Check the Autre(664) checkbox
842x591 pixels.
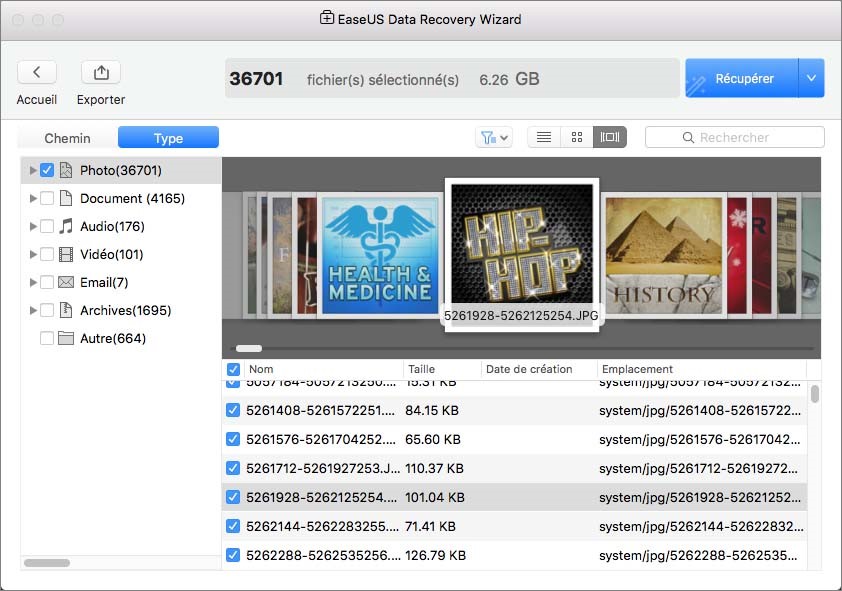pyautogui.click(x=47, y=338)
